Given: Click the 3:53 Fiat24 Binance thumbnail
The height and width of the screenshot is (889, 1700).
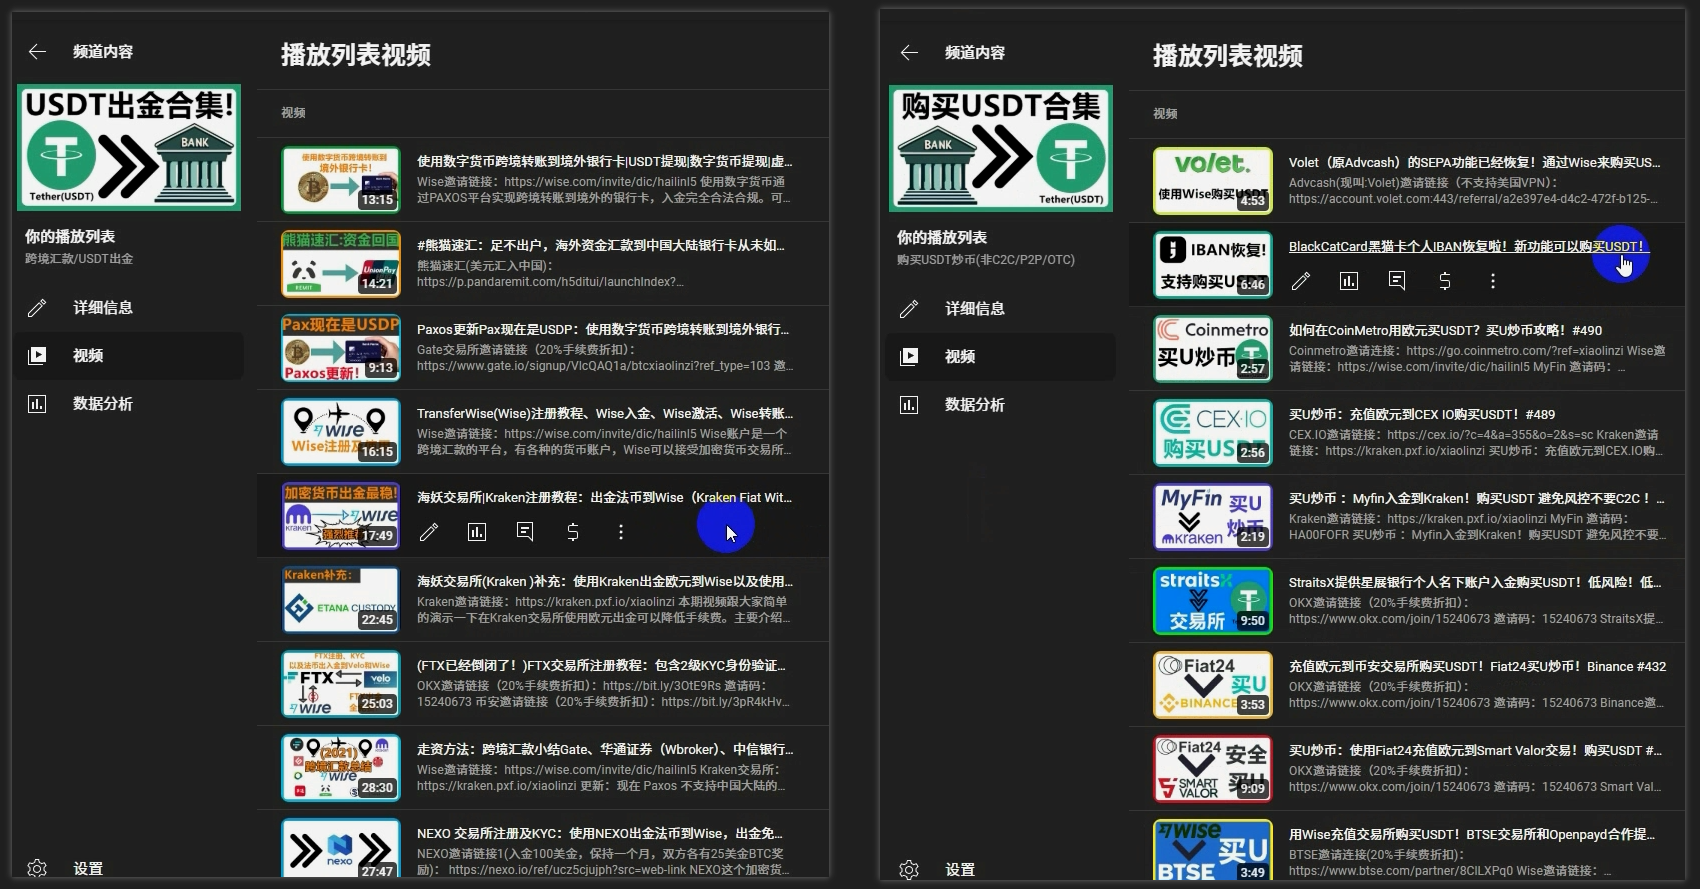Looking at the screenshot, I should pos(1213,685).
